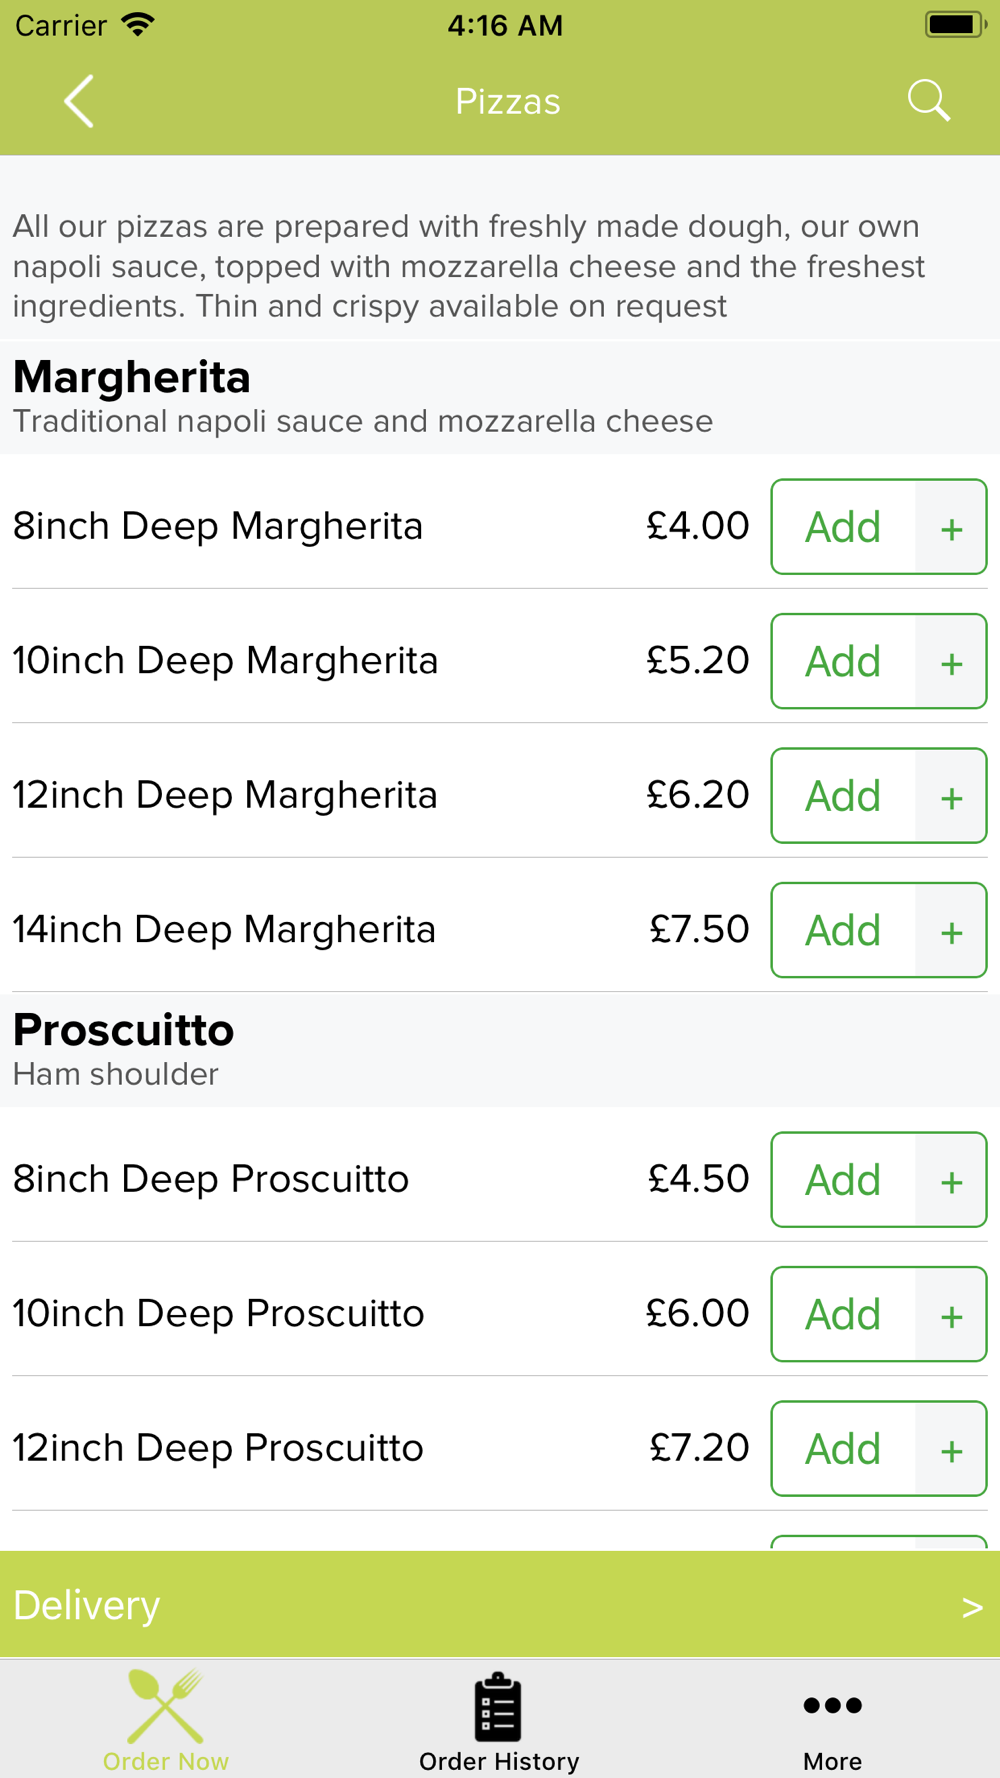
Task: Tap plus icon for 12inch Deep Margherita
Action: click(x=951, y=796)
